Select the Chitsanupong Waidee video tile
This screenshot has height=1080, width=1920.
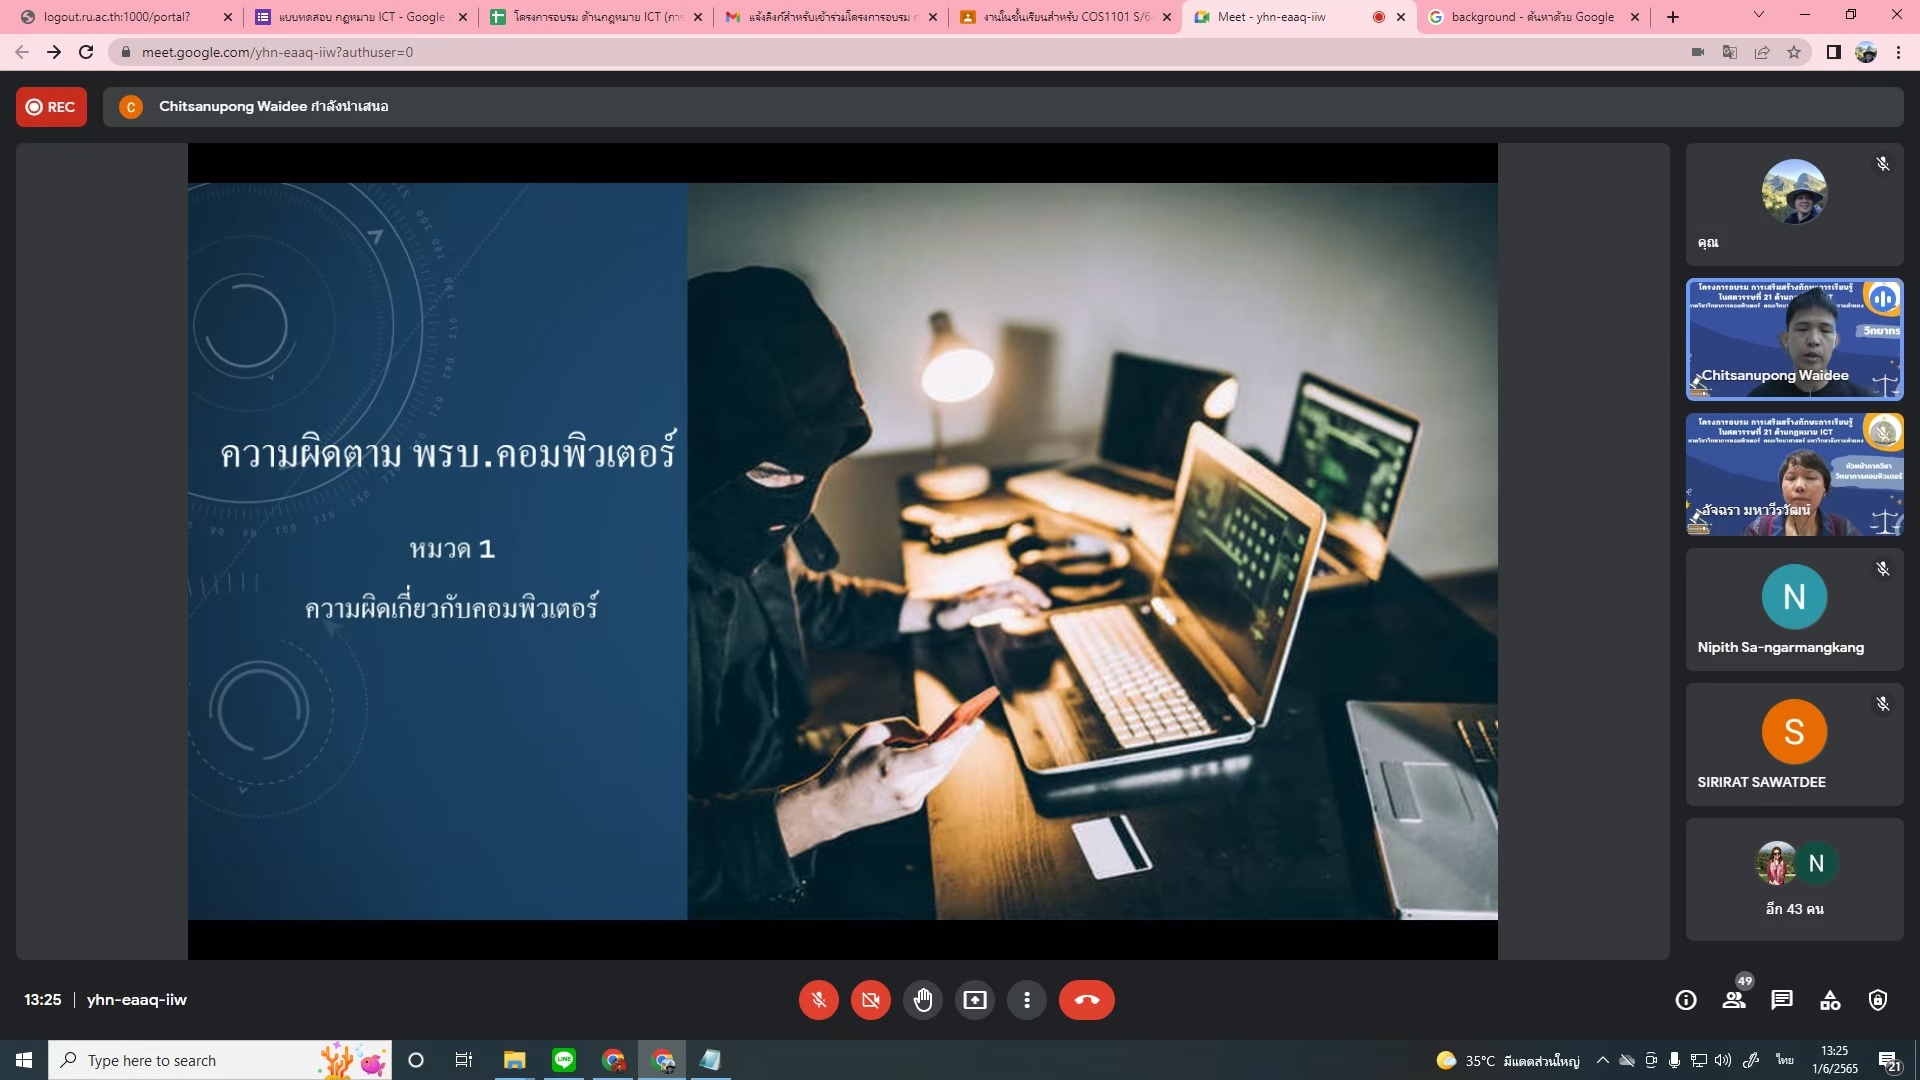pyautogui.click(x=1794, y=340)
